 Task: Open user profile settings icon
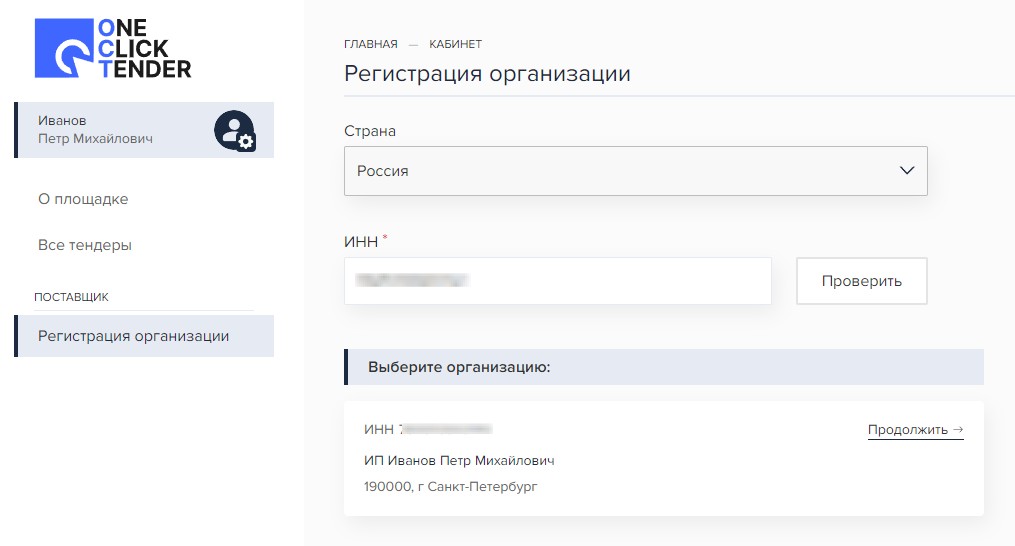tap(235, 130)
